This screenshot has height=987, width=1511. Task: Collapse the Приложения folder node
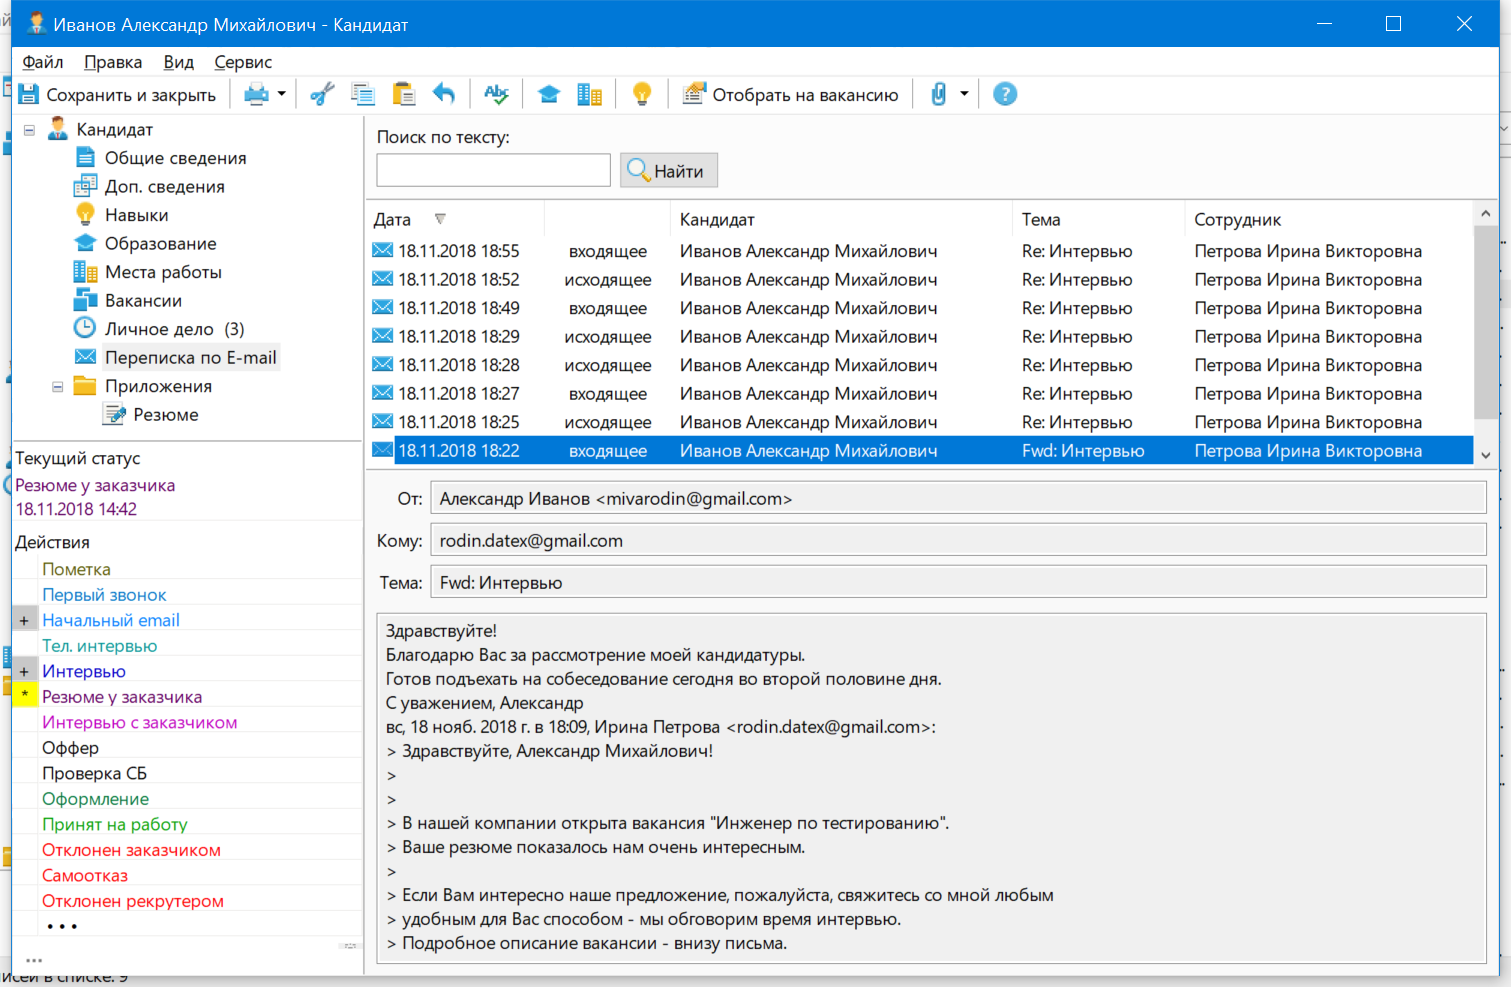pyautogui.click(x=58, y=387)
